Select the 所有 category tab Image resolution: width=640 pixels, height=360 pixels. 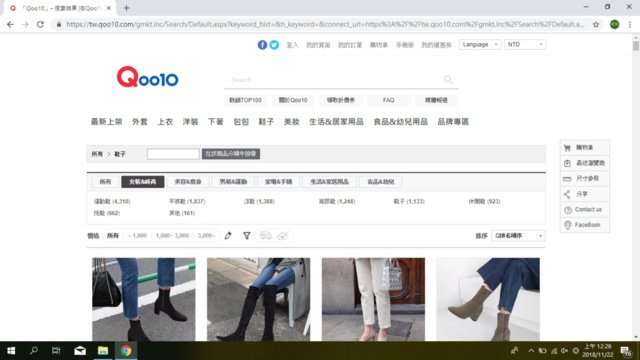[x=105, y=182]
